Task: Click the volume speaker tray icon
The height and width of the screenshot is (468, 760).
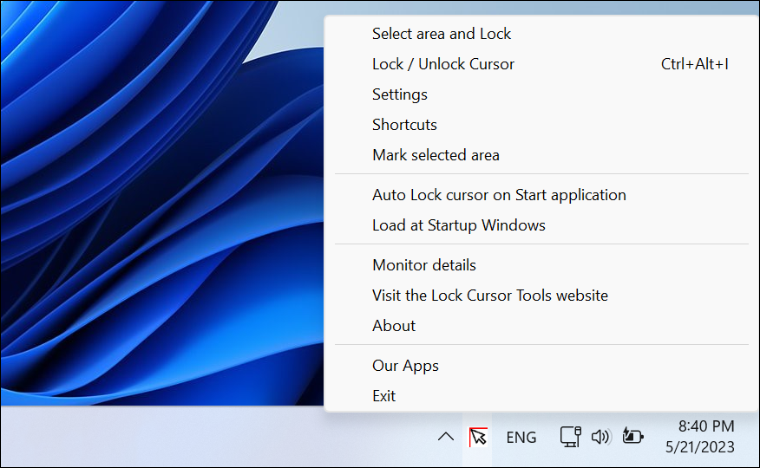Action: (x=601, y=437)
